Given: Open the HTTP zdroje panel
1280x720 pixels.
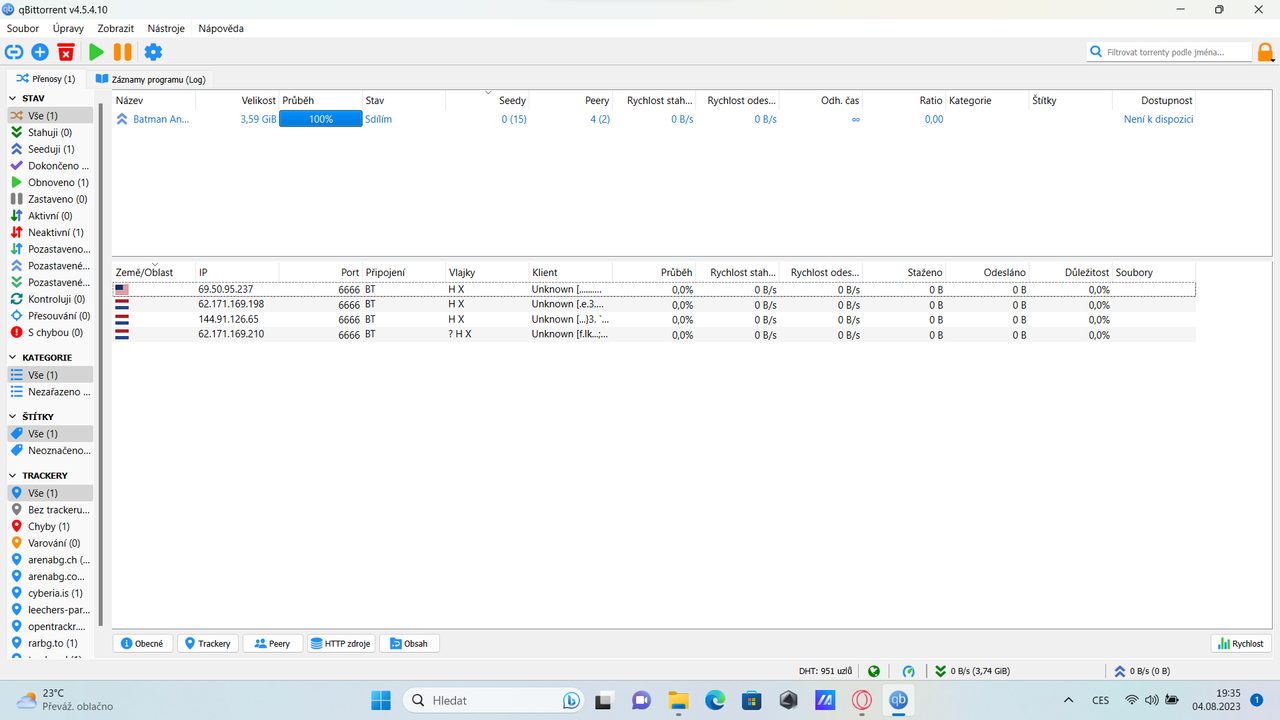Looking at the screenshot, I should (x=341, y=643).
